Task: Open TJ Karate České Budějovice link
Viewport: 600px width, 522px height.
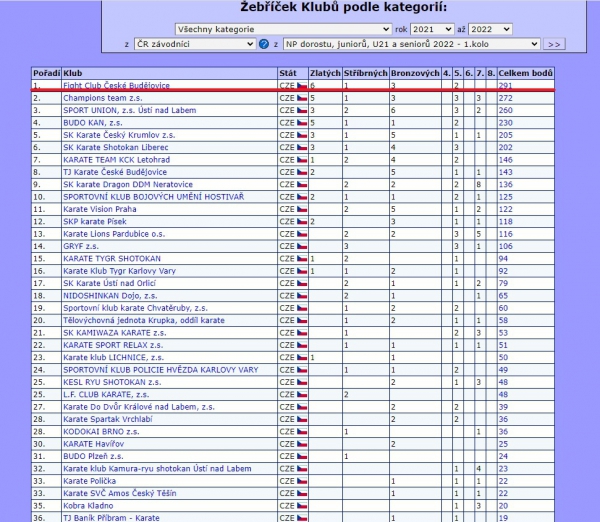Action: (x=115, y=172)
